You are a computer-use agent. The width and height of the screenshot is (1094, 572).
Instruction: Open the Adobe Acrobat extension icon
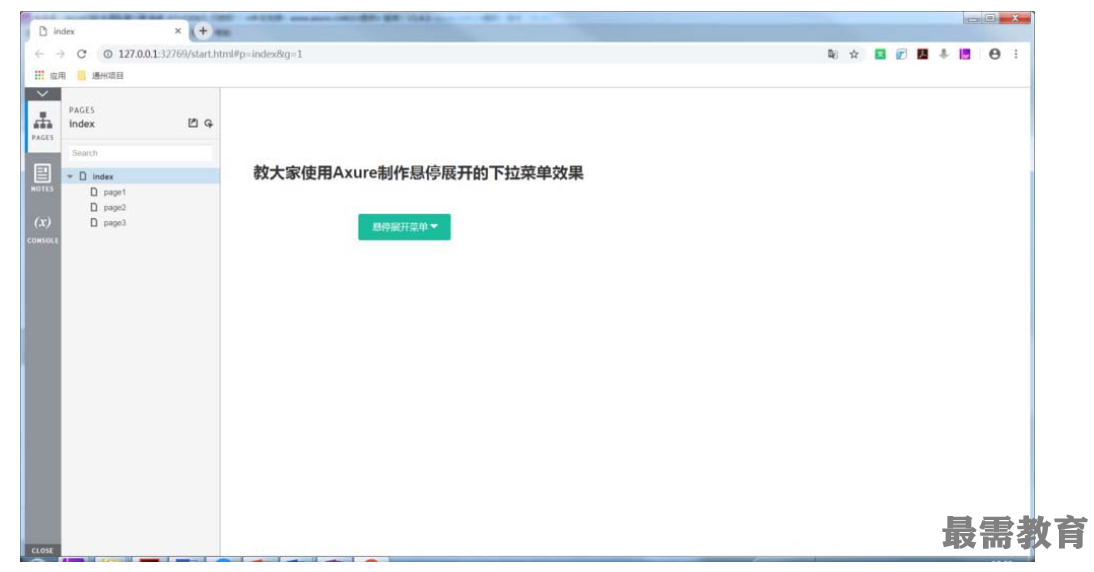tap(922, 54)
